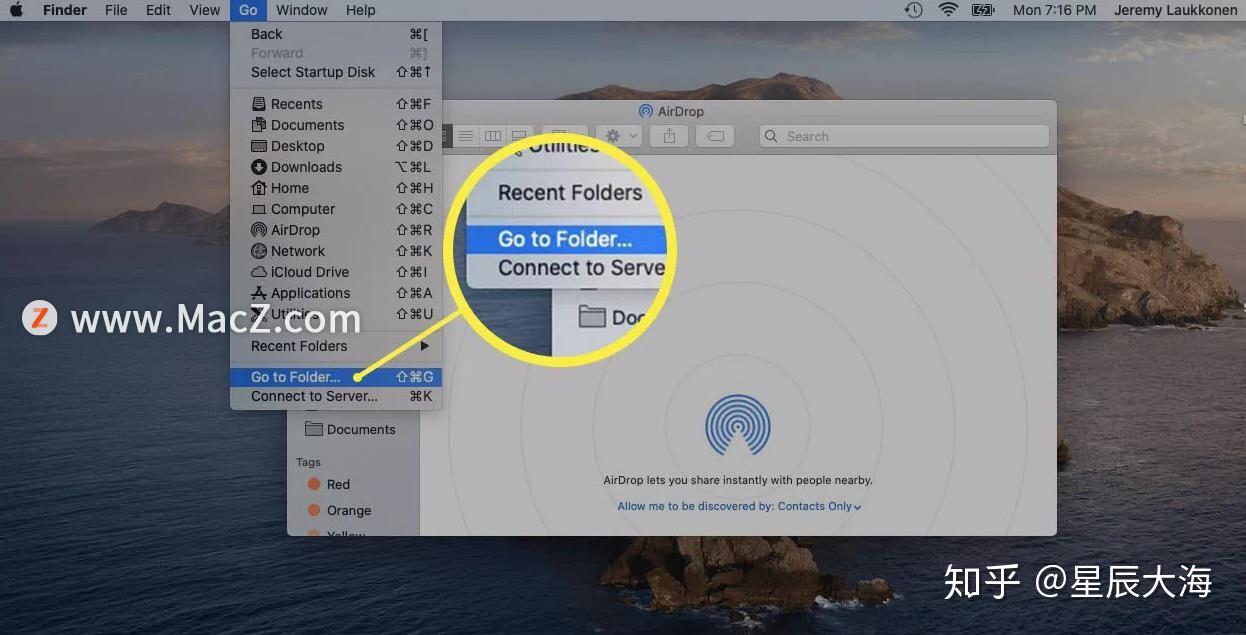This screenshot has width=1246, height=635.
Task: Switch Finder window to list view
Action: 466,136
